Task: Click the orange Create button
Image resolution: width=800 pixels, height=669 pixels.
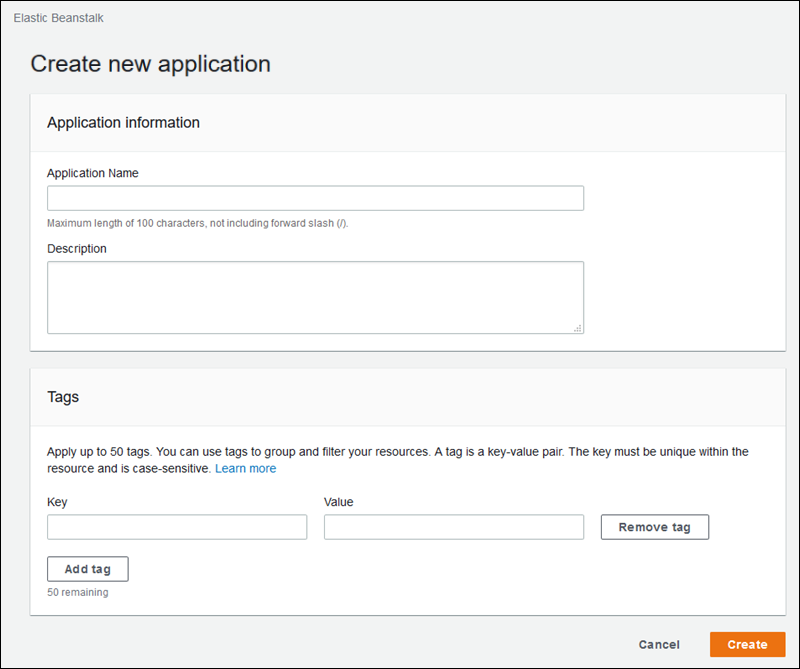Action: coord(747,645)
